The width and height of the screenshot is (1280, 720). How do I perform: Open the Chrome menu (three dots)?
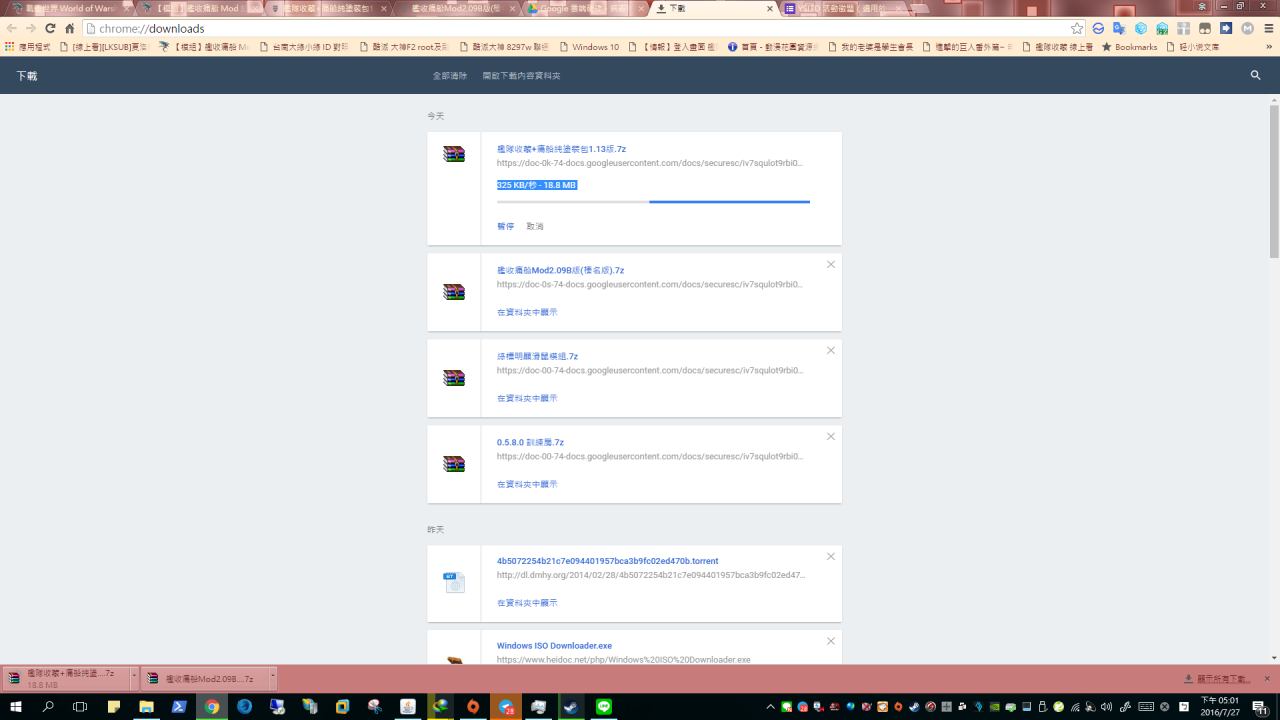click(x=1267, y=29)
